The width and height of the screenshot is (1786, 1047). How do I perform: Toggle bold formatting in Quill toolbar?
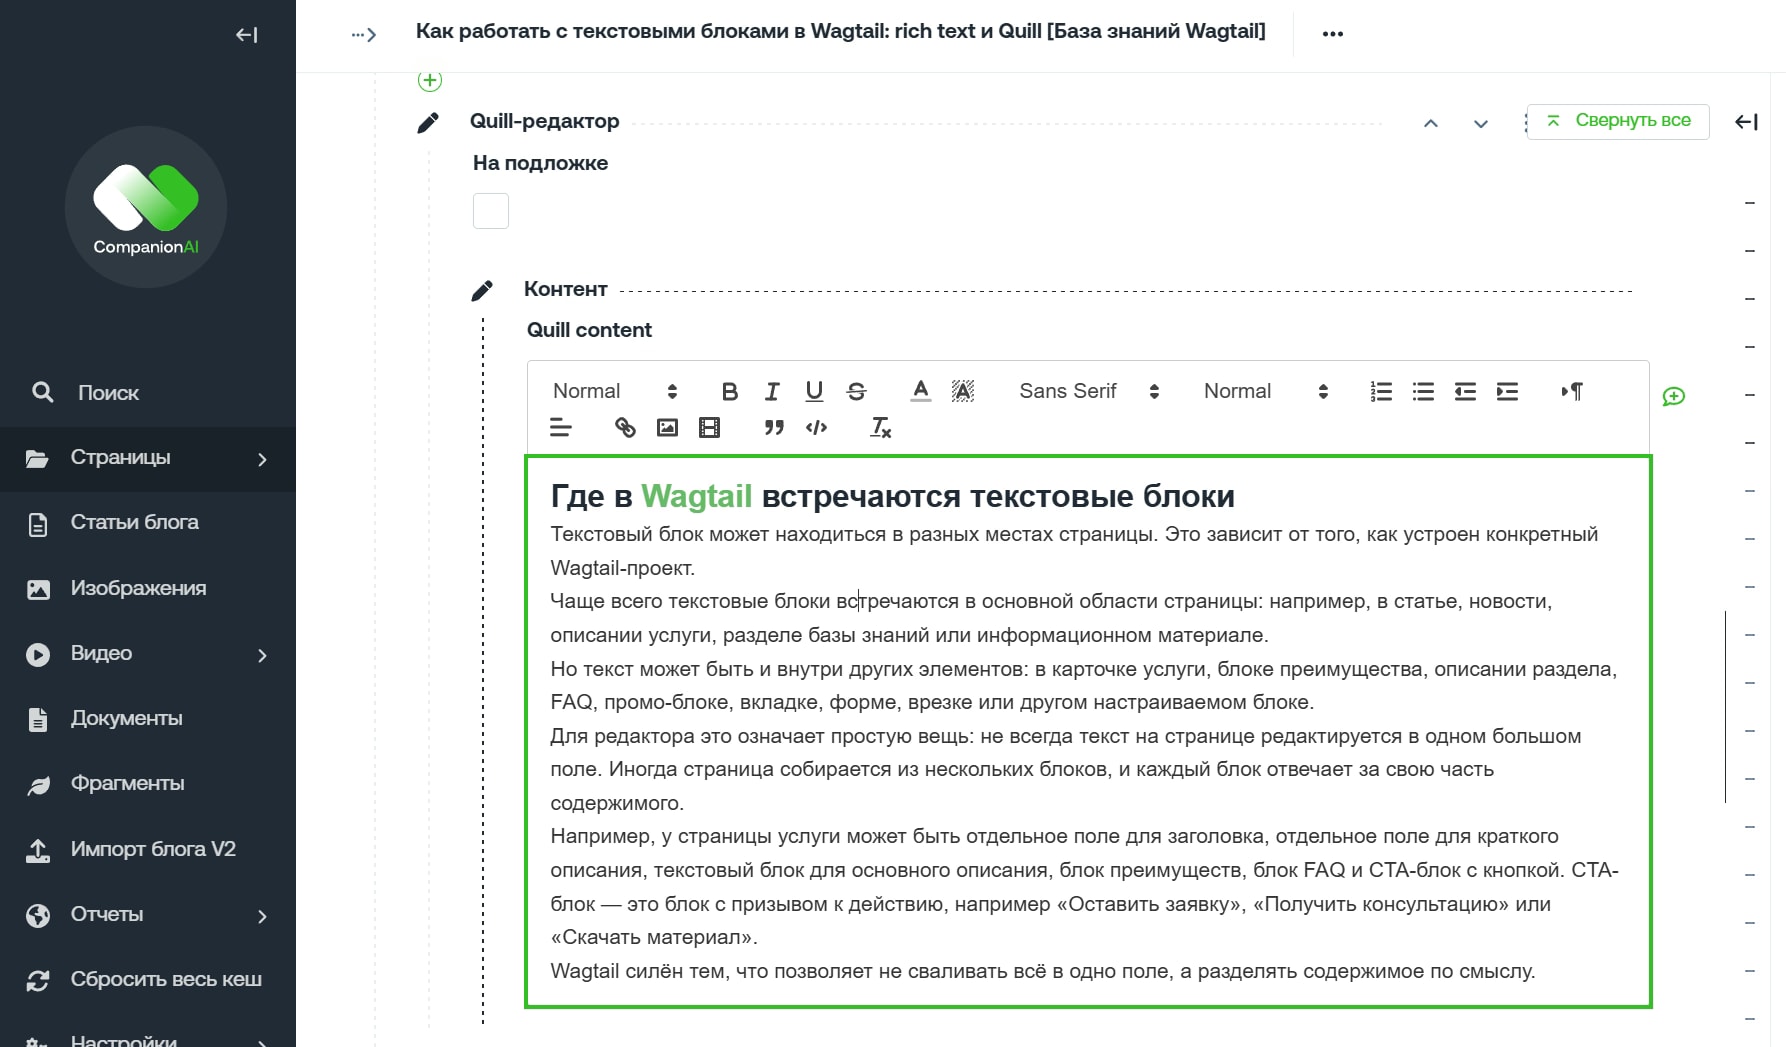pos(730,391)
